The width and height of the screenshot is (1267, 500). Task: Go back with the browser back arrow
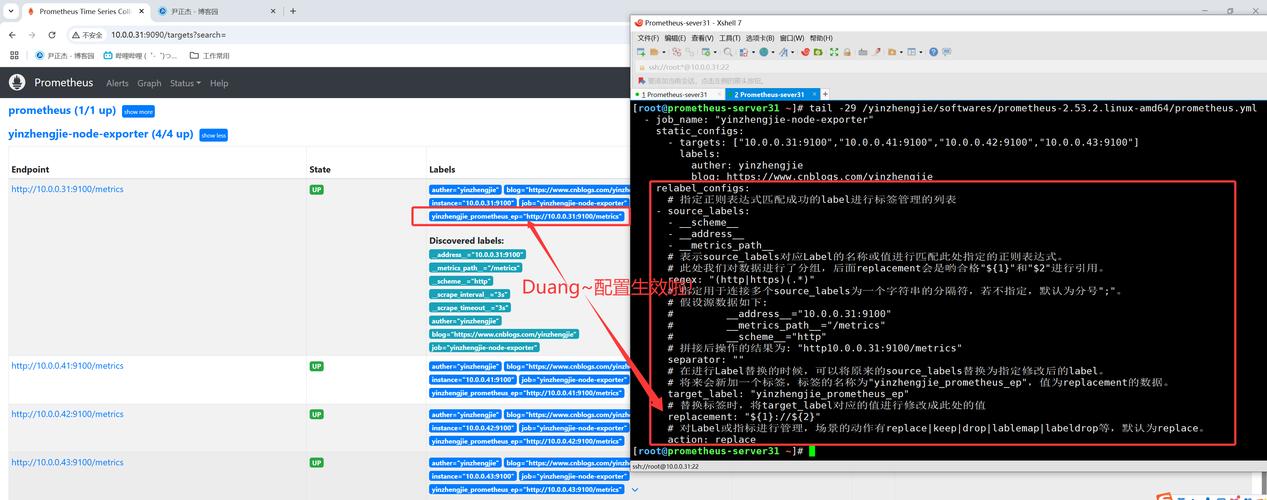[12, 35]
